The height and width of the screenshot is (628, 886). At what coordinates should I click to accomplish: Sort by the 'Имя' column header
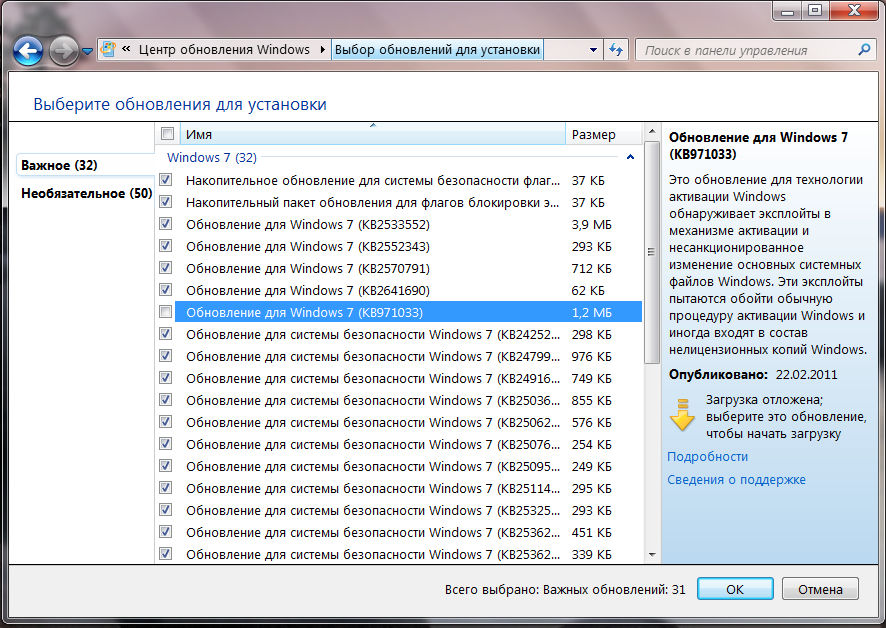(x=373, y=135)
